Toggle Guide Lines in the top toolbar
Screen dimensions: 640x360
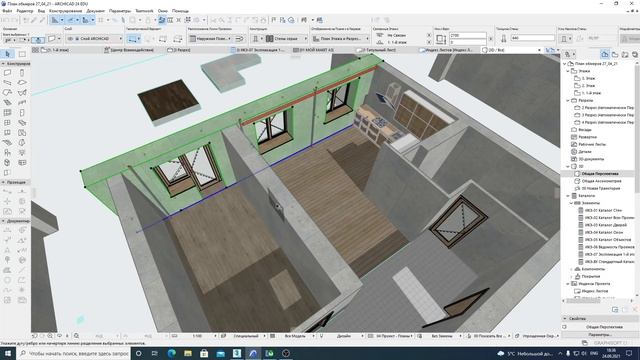[55, 20]
